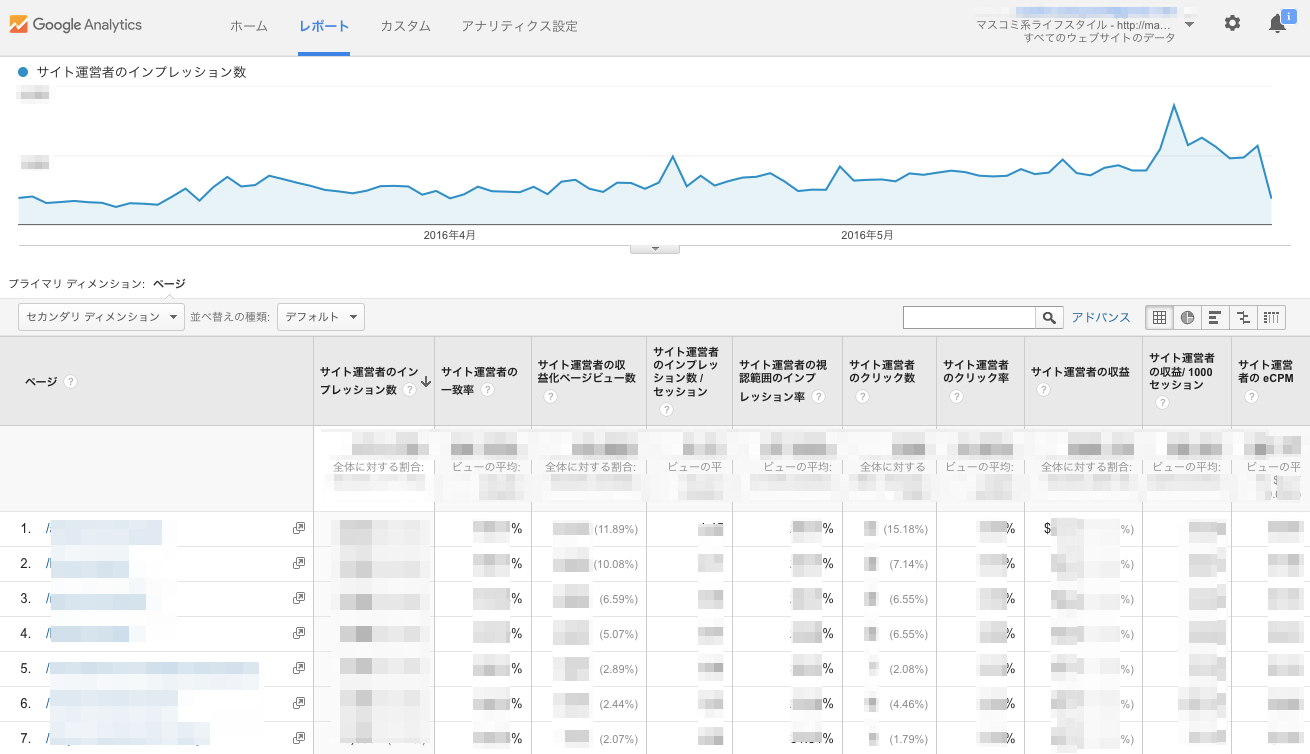Open row 1 page in new window
This screenshot has height=754, width=1310.
point(298,528)
